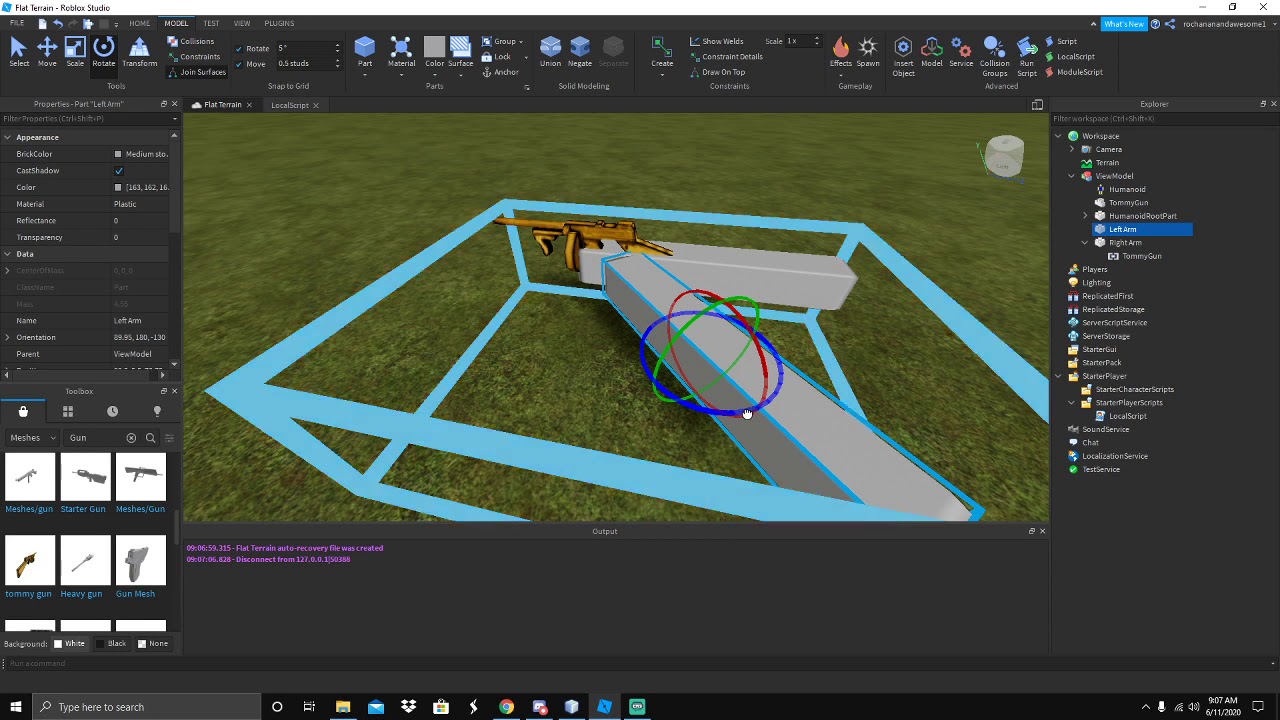Collapse the StarterPlayer node
Image resolution: width=1280 pixels, height=720 pixels.
1059,376
